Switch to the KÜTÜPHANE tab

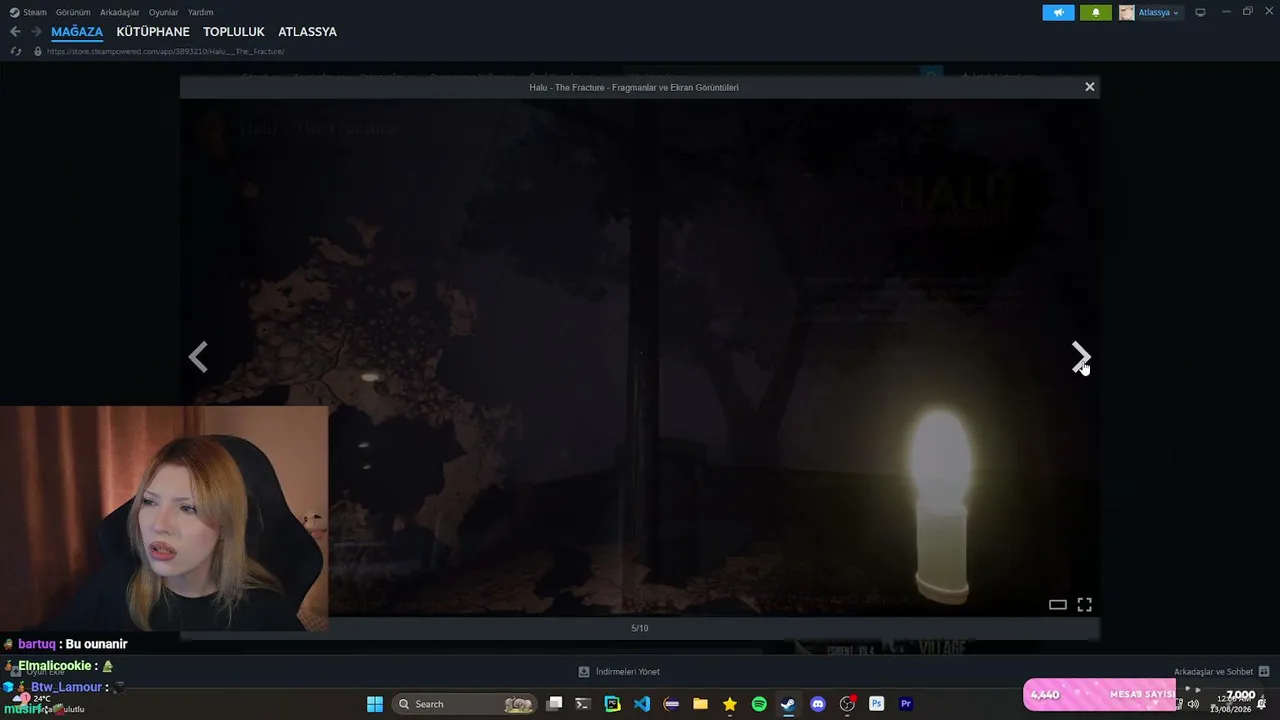153,32
